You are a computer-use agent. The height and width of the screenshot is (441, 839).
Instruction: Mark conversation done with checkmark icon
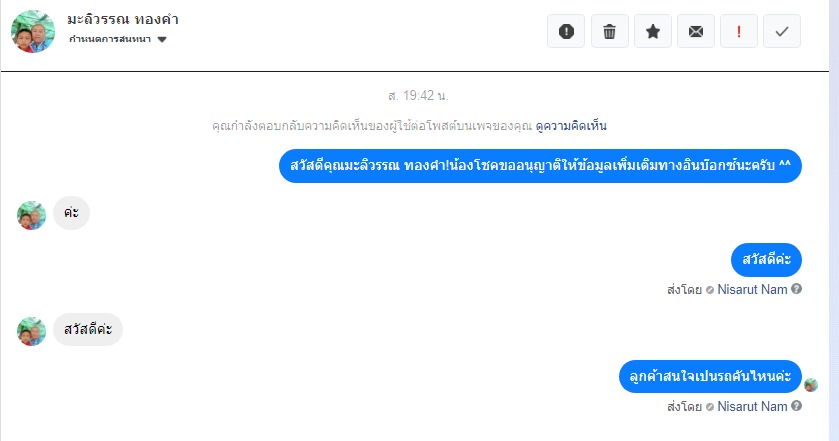[782, 32]
